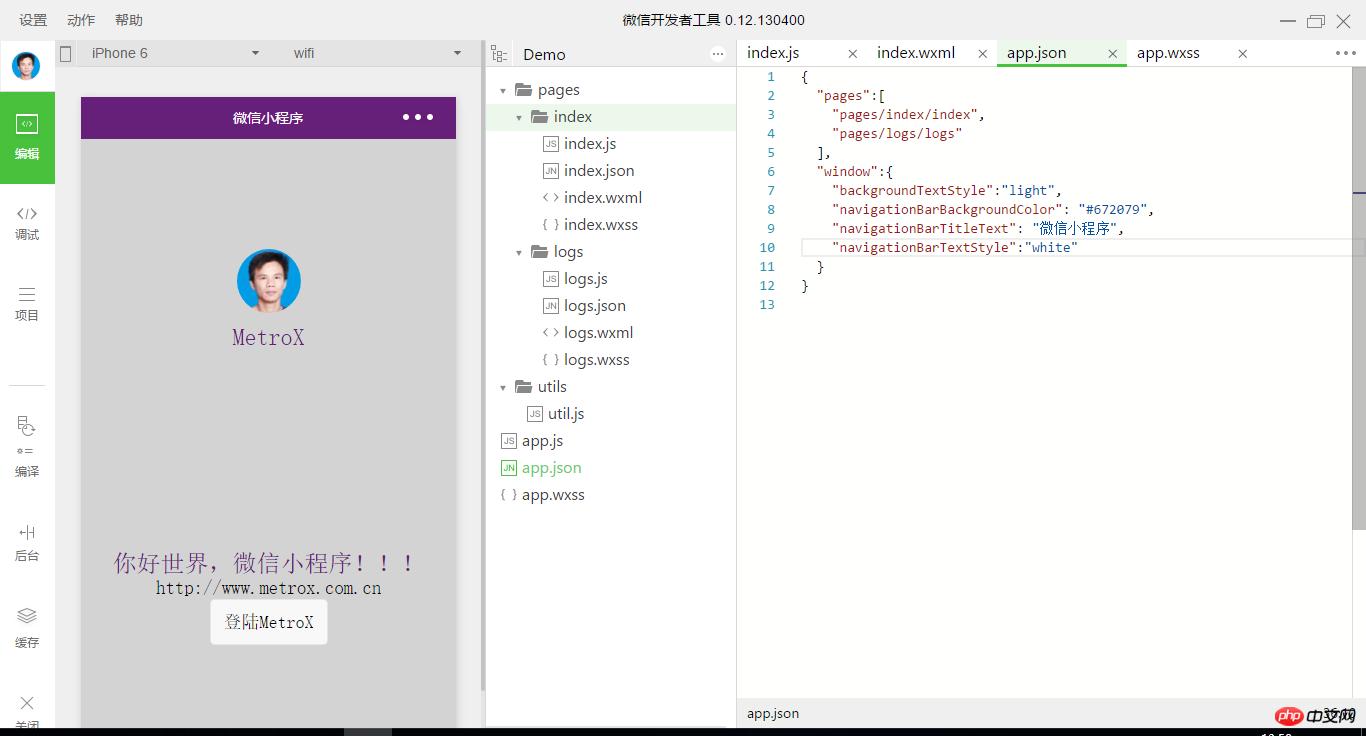Select the 编辑 (Edit) sidebar icon
This screenshot has width=1366, height=736.
pos(27,137)
